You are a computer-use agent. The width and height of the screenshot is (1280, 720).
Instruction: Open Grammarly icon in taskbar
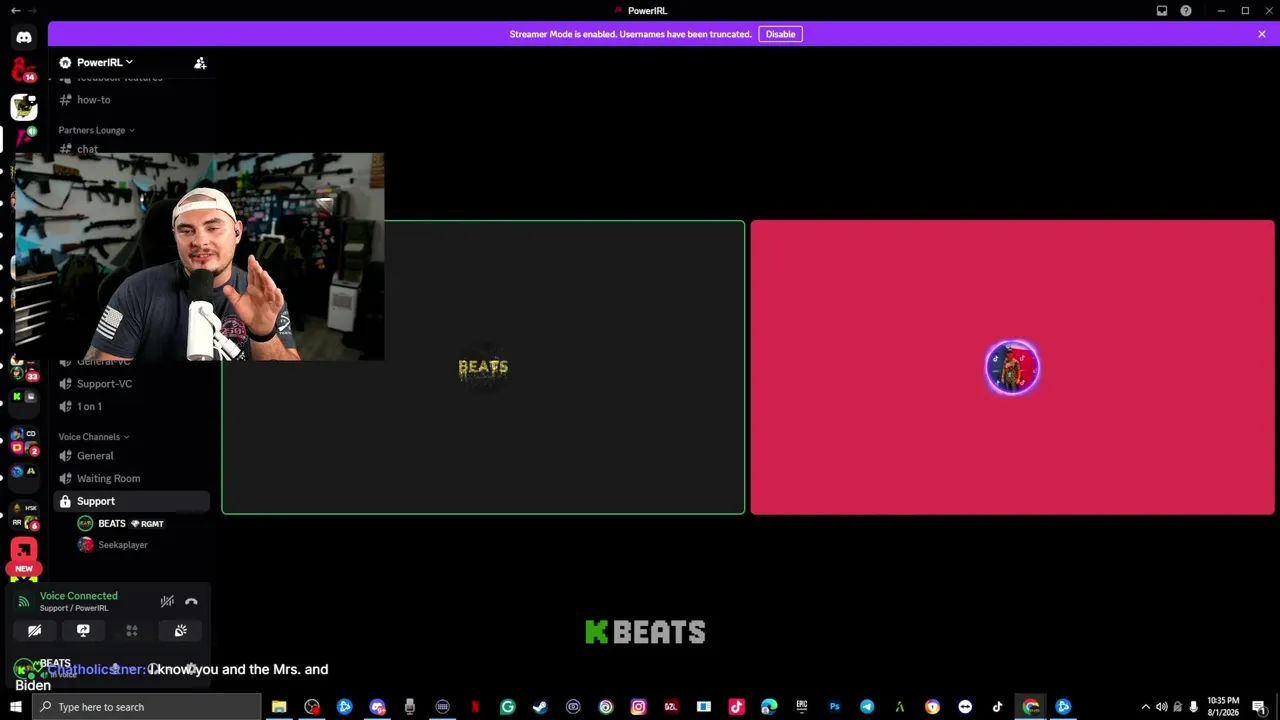(507, 707)
